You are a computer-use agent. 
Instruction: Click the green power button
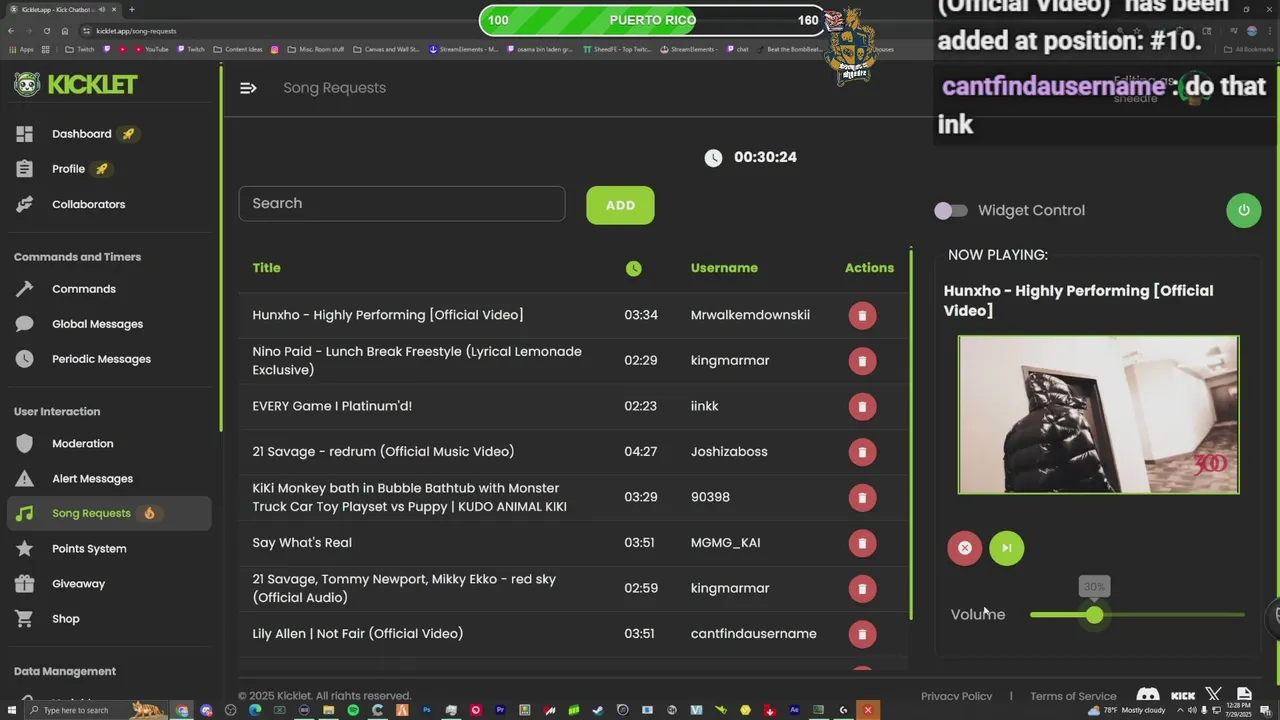pyautogui.click(x=1244, y=210)
